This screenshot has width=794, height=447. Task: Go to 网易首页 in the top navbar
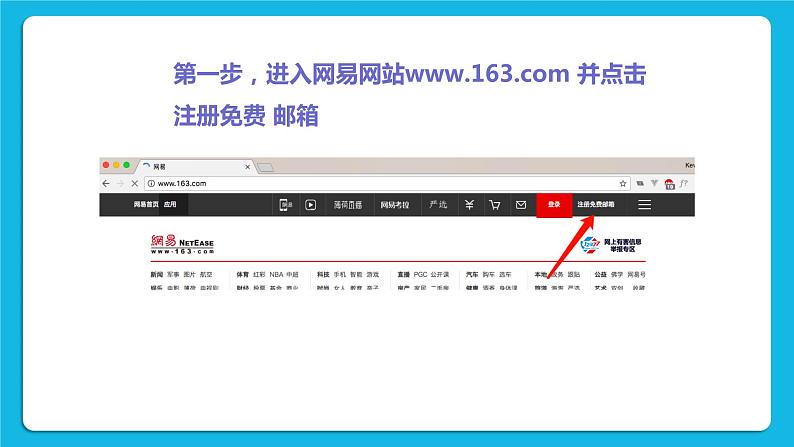tap(146, 205)
